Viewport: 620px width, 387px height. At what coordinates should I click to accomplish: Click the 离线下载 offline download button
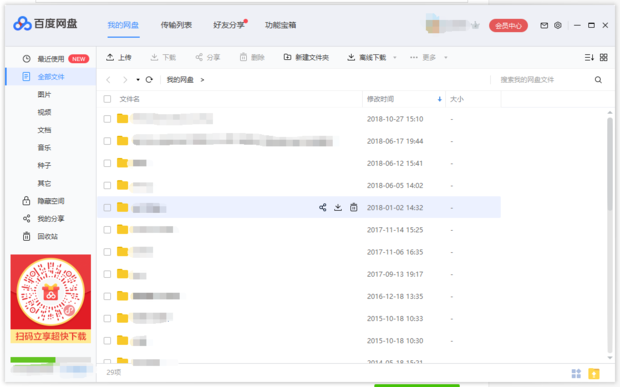[367, 58]
